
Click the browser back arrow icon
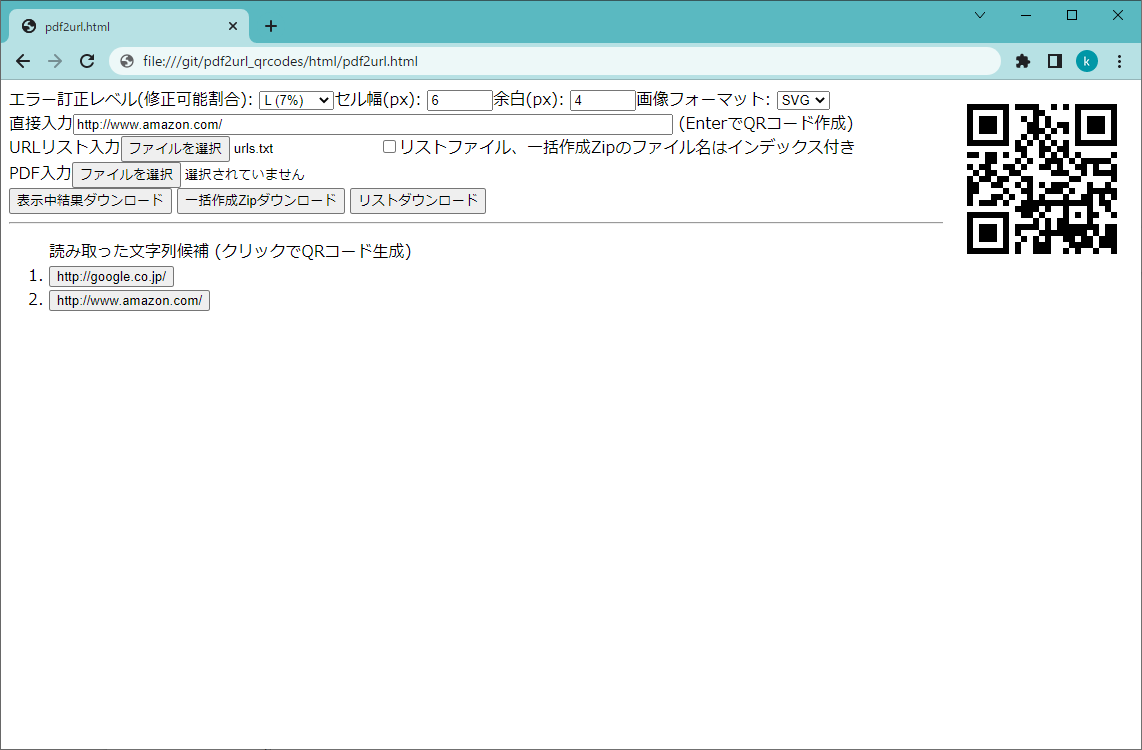(x=22, y=61)
